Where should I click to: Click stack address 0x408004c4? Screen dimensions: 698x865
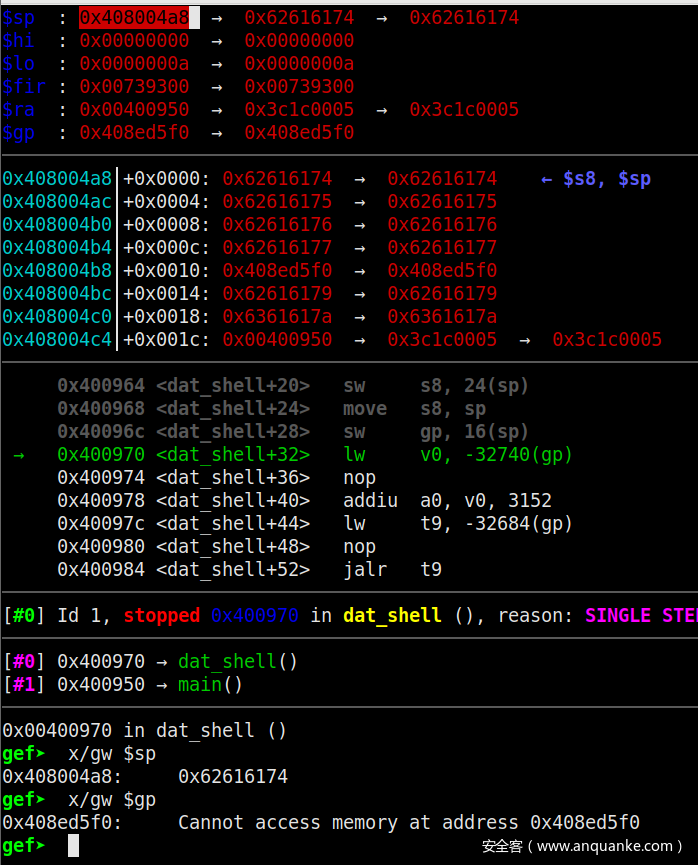[x=57, y=340]
